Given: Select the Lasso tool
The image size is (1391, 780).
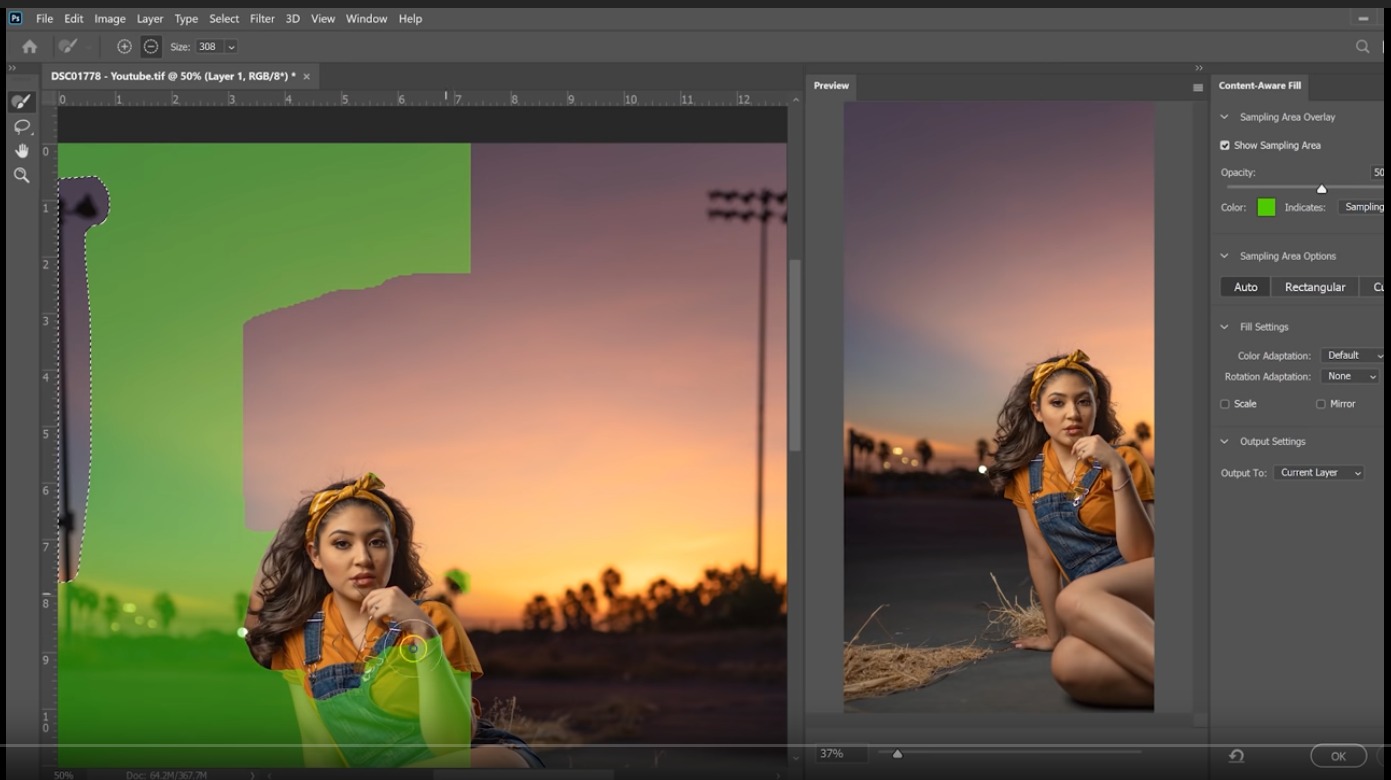Looking at the screenshot, I should [x=21, y=127].
